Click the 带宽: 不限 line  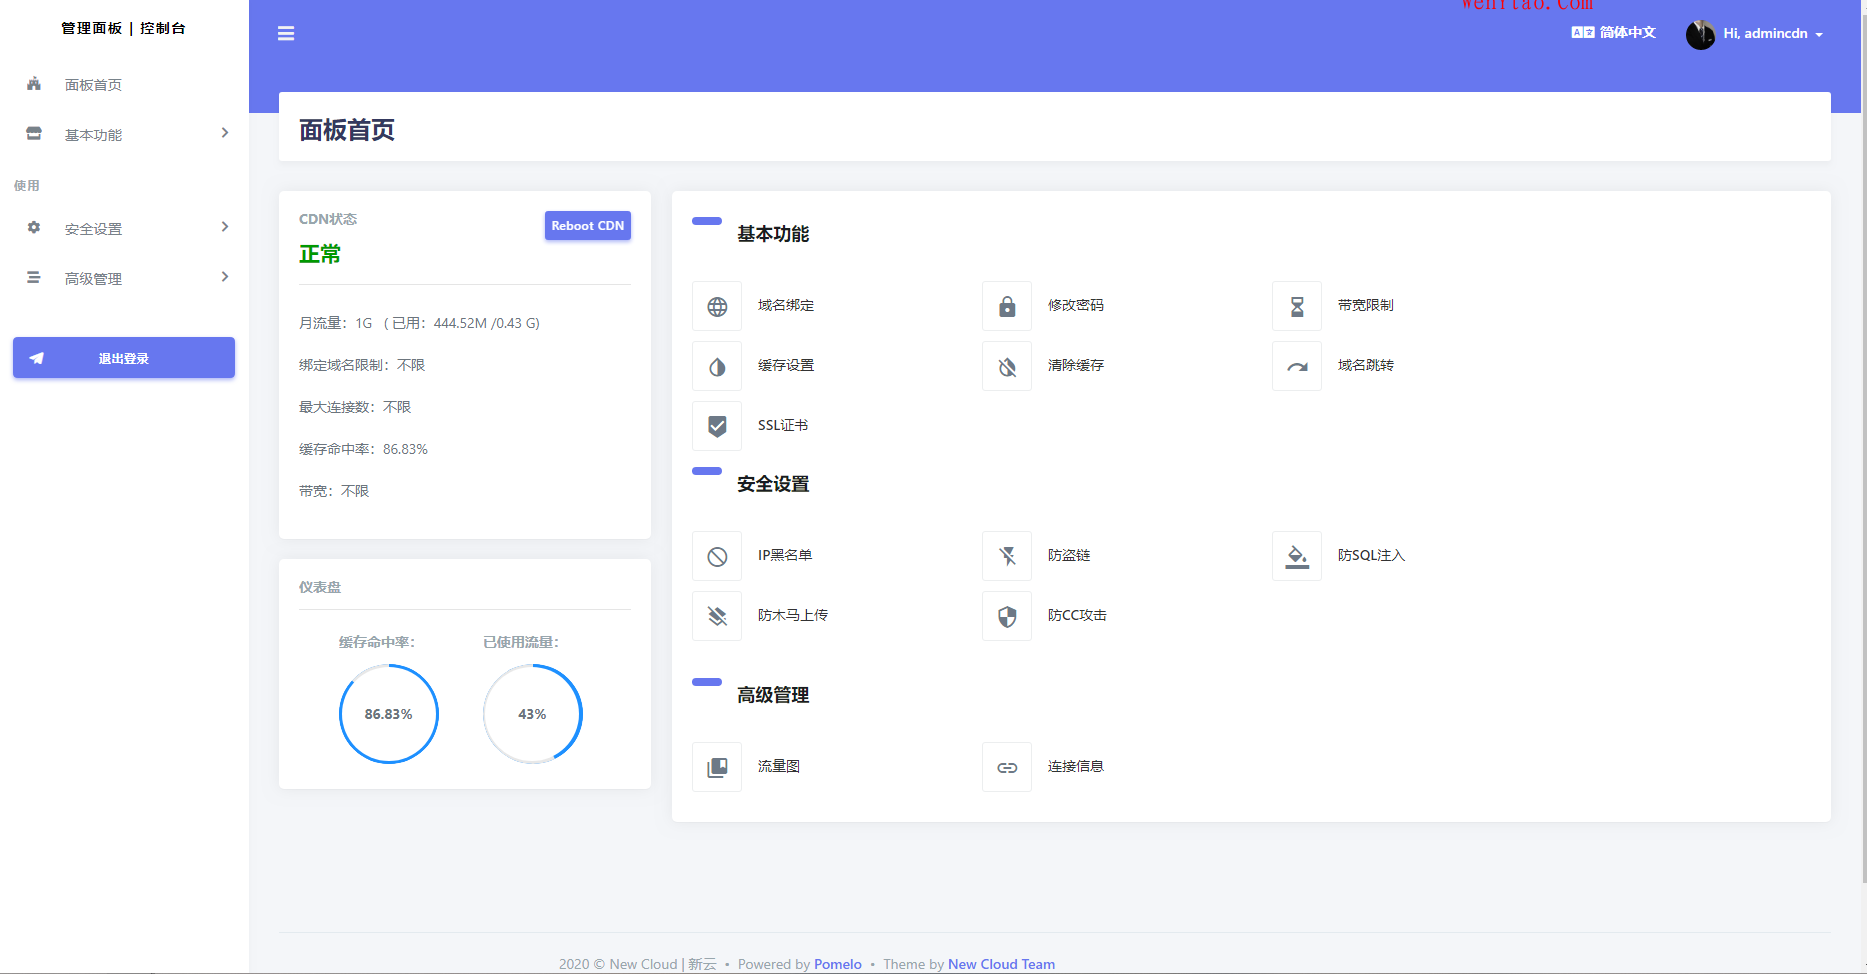pos(334,492)
